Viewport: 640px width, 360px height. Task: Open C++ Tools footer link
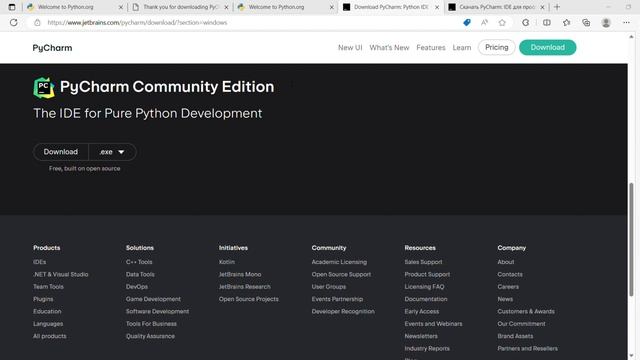(x=139, y=262)
